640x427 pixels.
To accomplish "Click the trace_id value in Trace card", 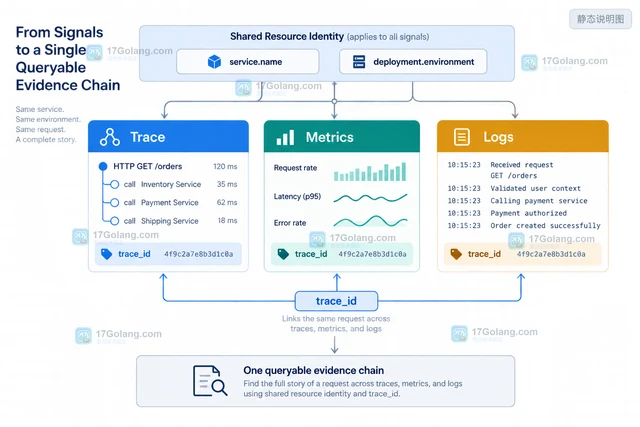I will click(x=199, y=254).
